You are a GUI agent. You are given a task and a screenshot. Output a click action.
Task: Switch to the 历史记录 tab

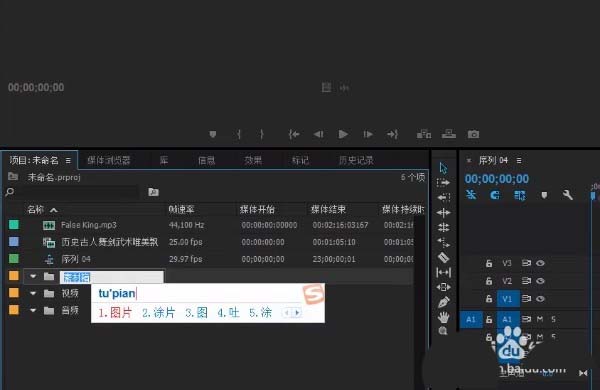(356, 160)
